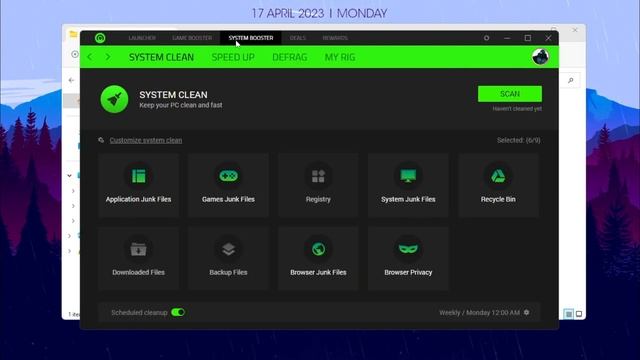Click the Haven't cleaned yet status text
The height and width of the screenshot is (360, 640).
(517, 109)
